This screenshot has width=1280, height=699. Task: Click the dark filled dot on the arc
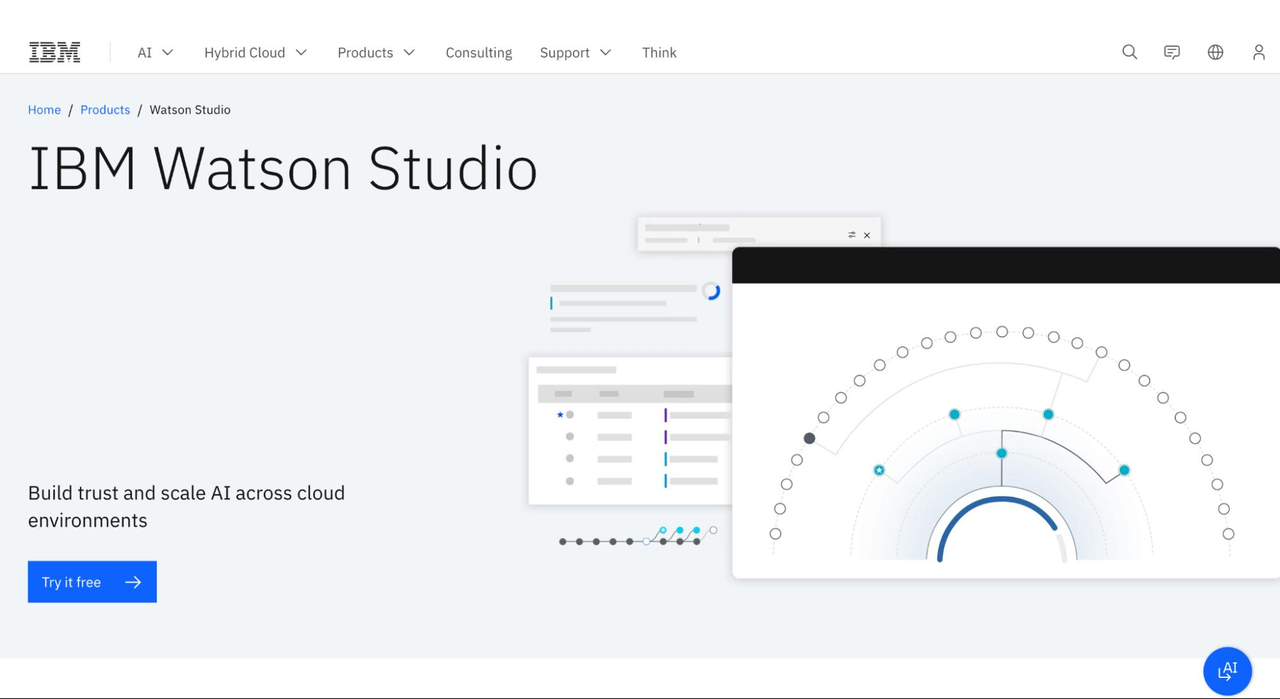click(809, 438)
